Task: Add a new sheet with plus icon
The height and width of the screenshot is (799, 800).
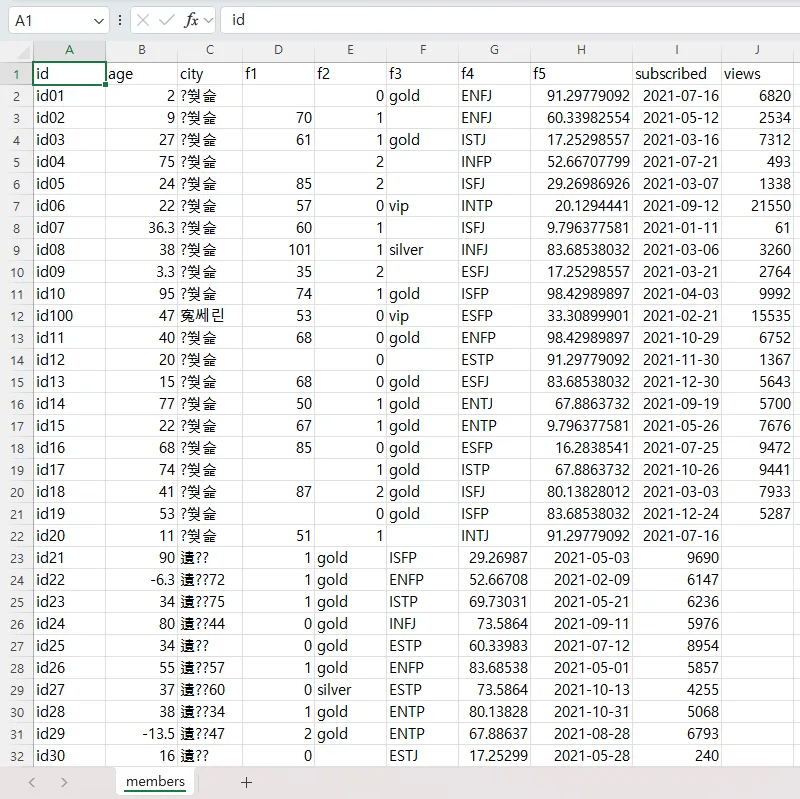Action: coord(246,782)
